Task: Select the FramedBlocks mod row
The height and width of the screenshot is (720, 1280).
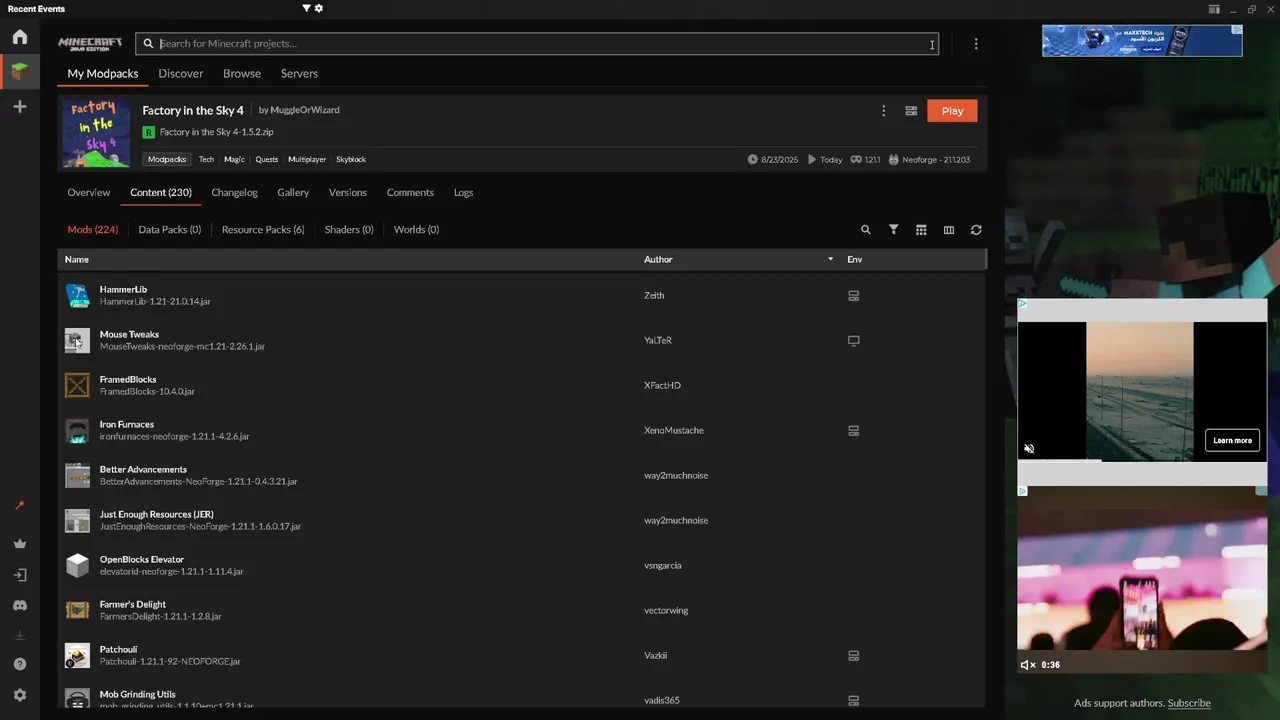Action: point(521,385)
